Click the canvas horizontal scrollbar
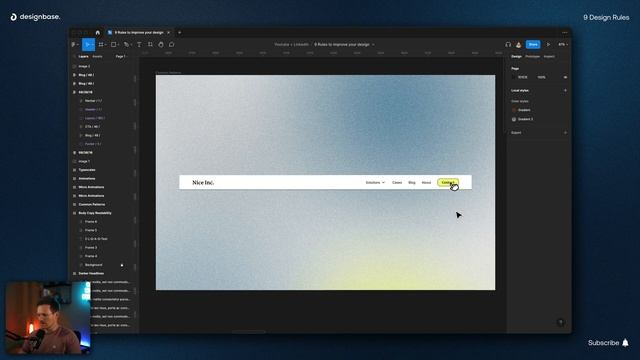 pyautogui.click(x=249, y=332)
